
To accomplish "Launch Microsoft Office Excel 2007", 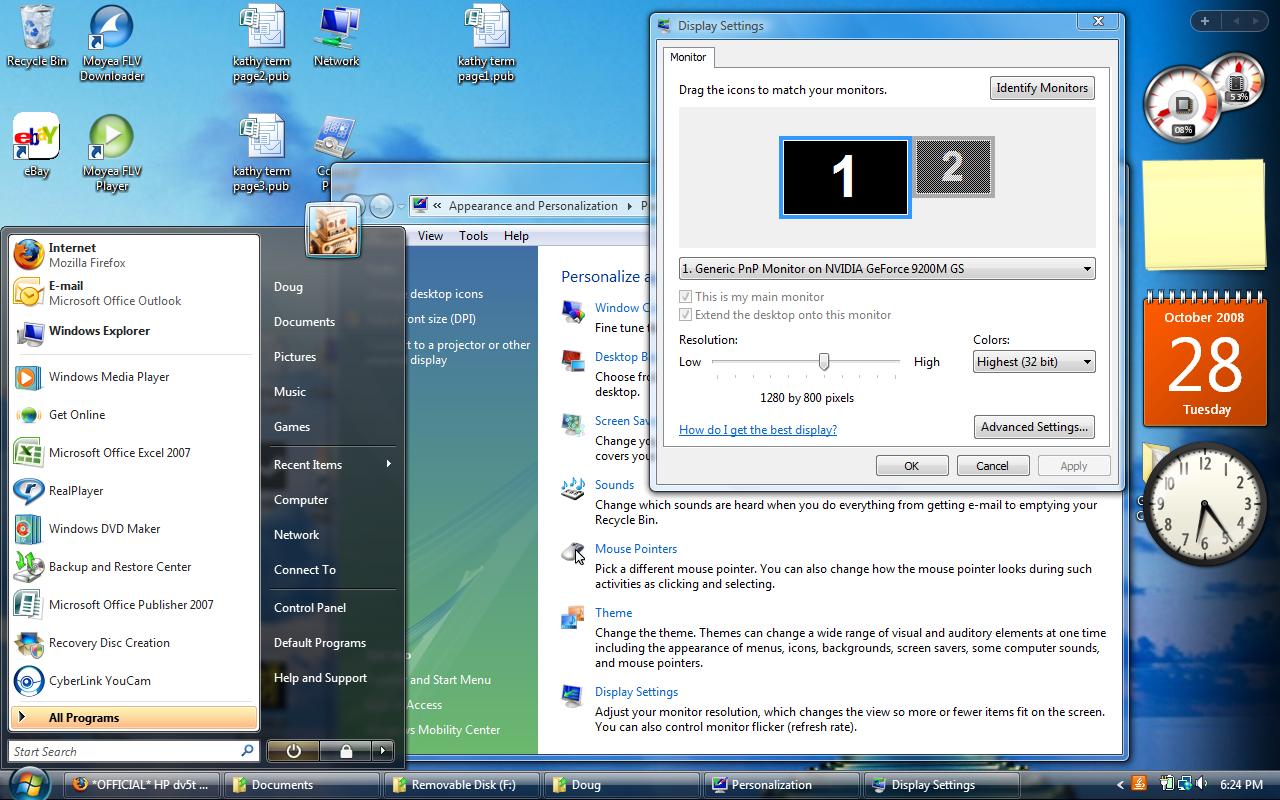I will [119, 453].
